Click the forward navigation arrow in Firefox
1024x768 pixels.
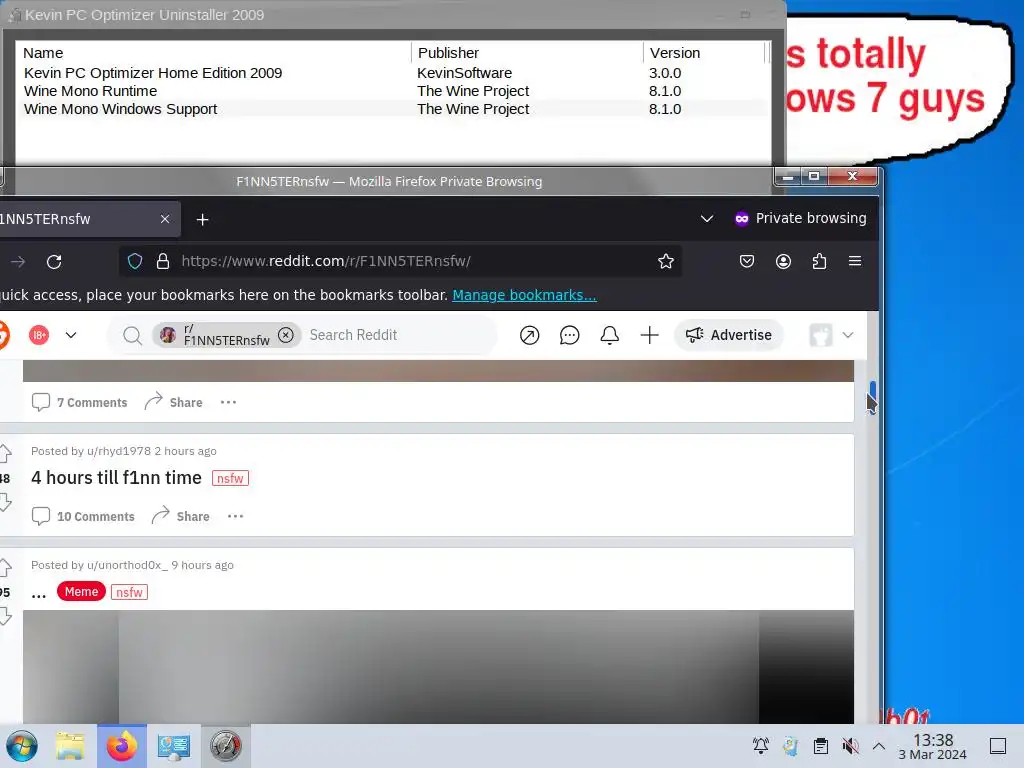(18, 262)
